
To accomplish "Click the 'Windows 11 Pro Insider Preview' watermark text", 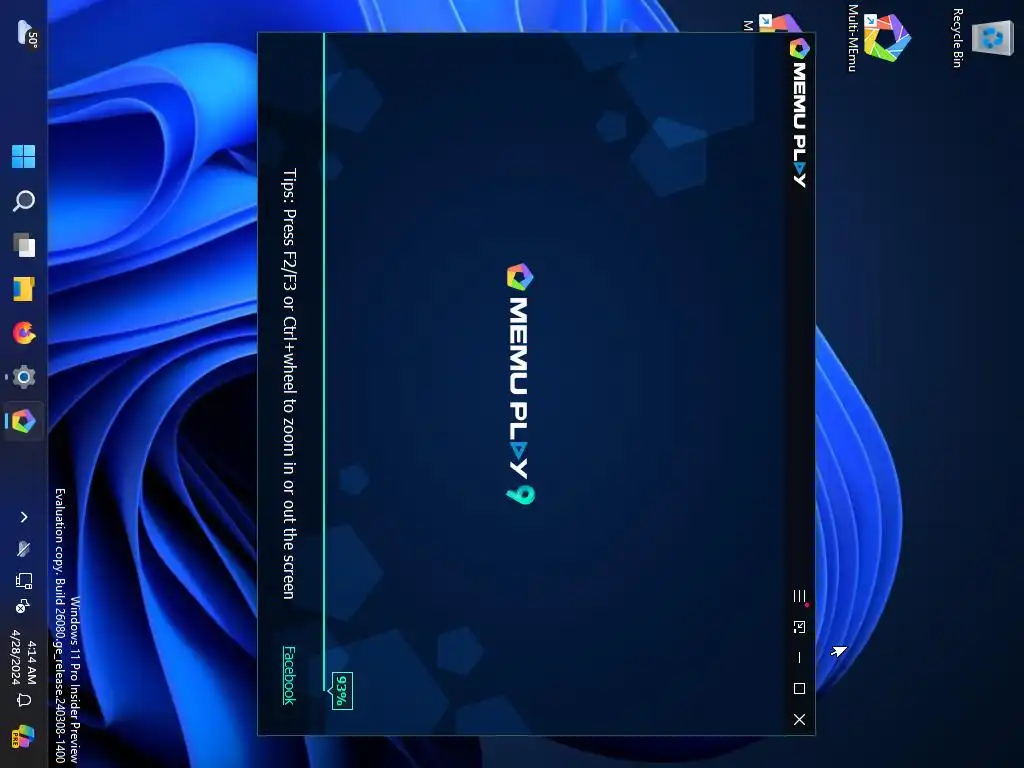I will [x=74, y=679].
